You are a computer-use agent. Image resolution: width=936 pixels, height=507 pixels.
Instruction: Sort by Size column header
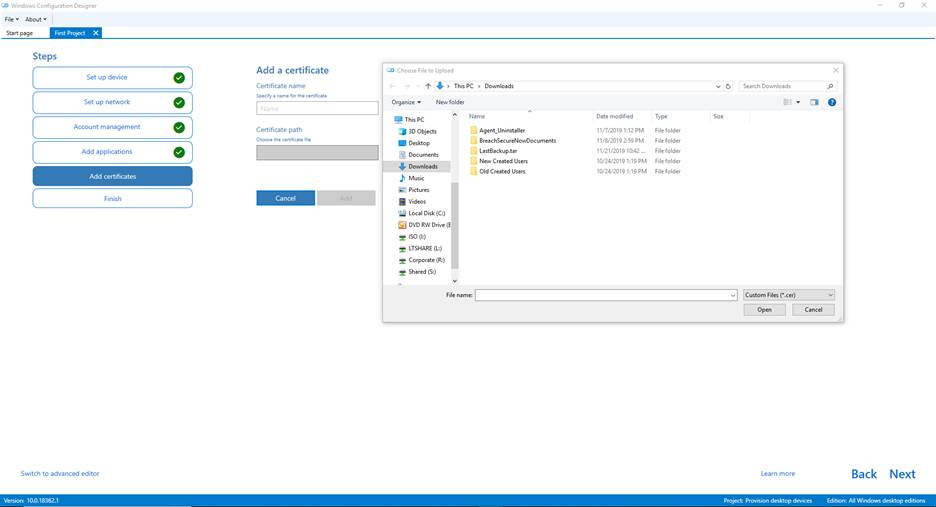(x=718, y=116)
